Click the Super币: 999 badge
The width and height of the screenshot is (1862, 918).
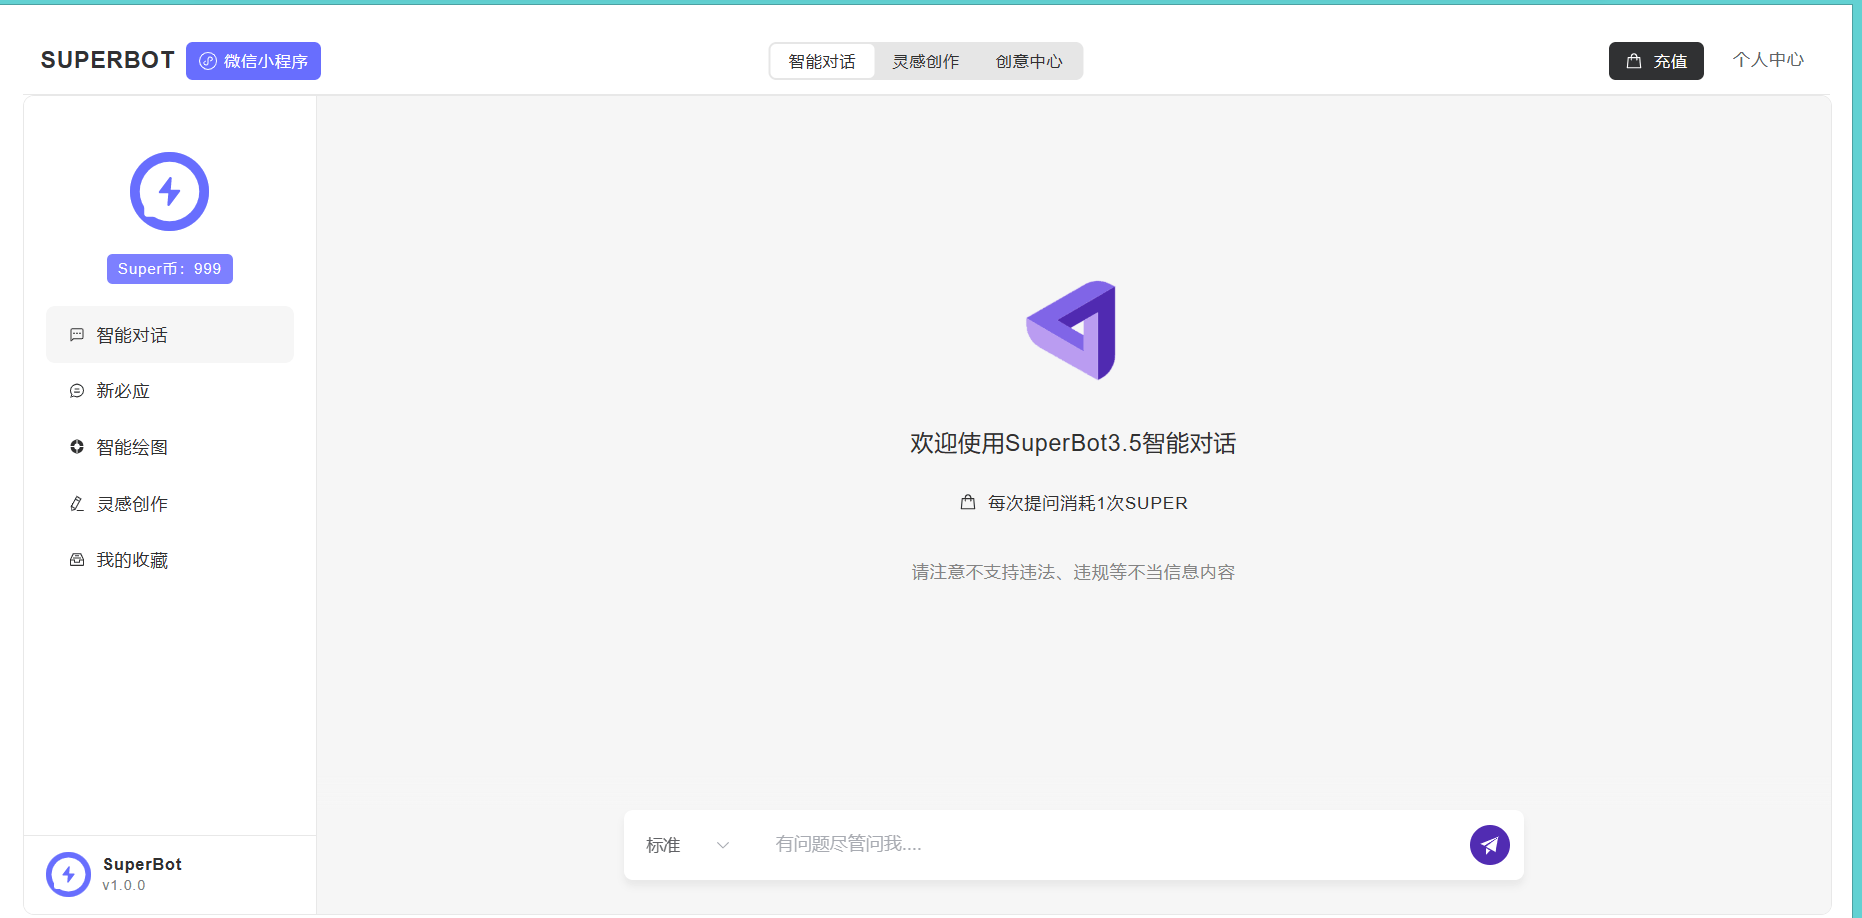click(x=170, y=269)
